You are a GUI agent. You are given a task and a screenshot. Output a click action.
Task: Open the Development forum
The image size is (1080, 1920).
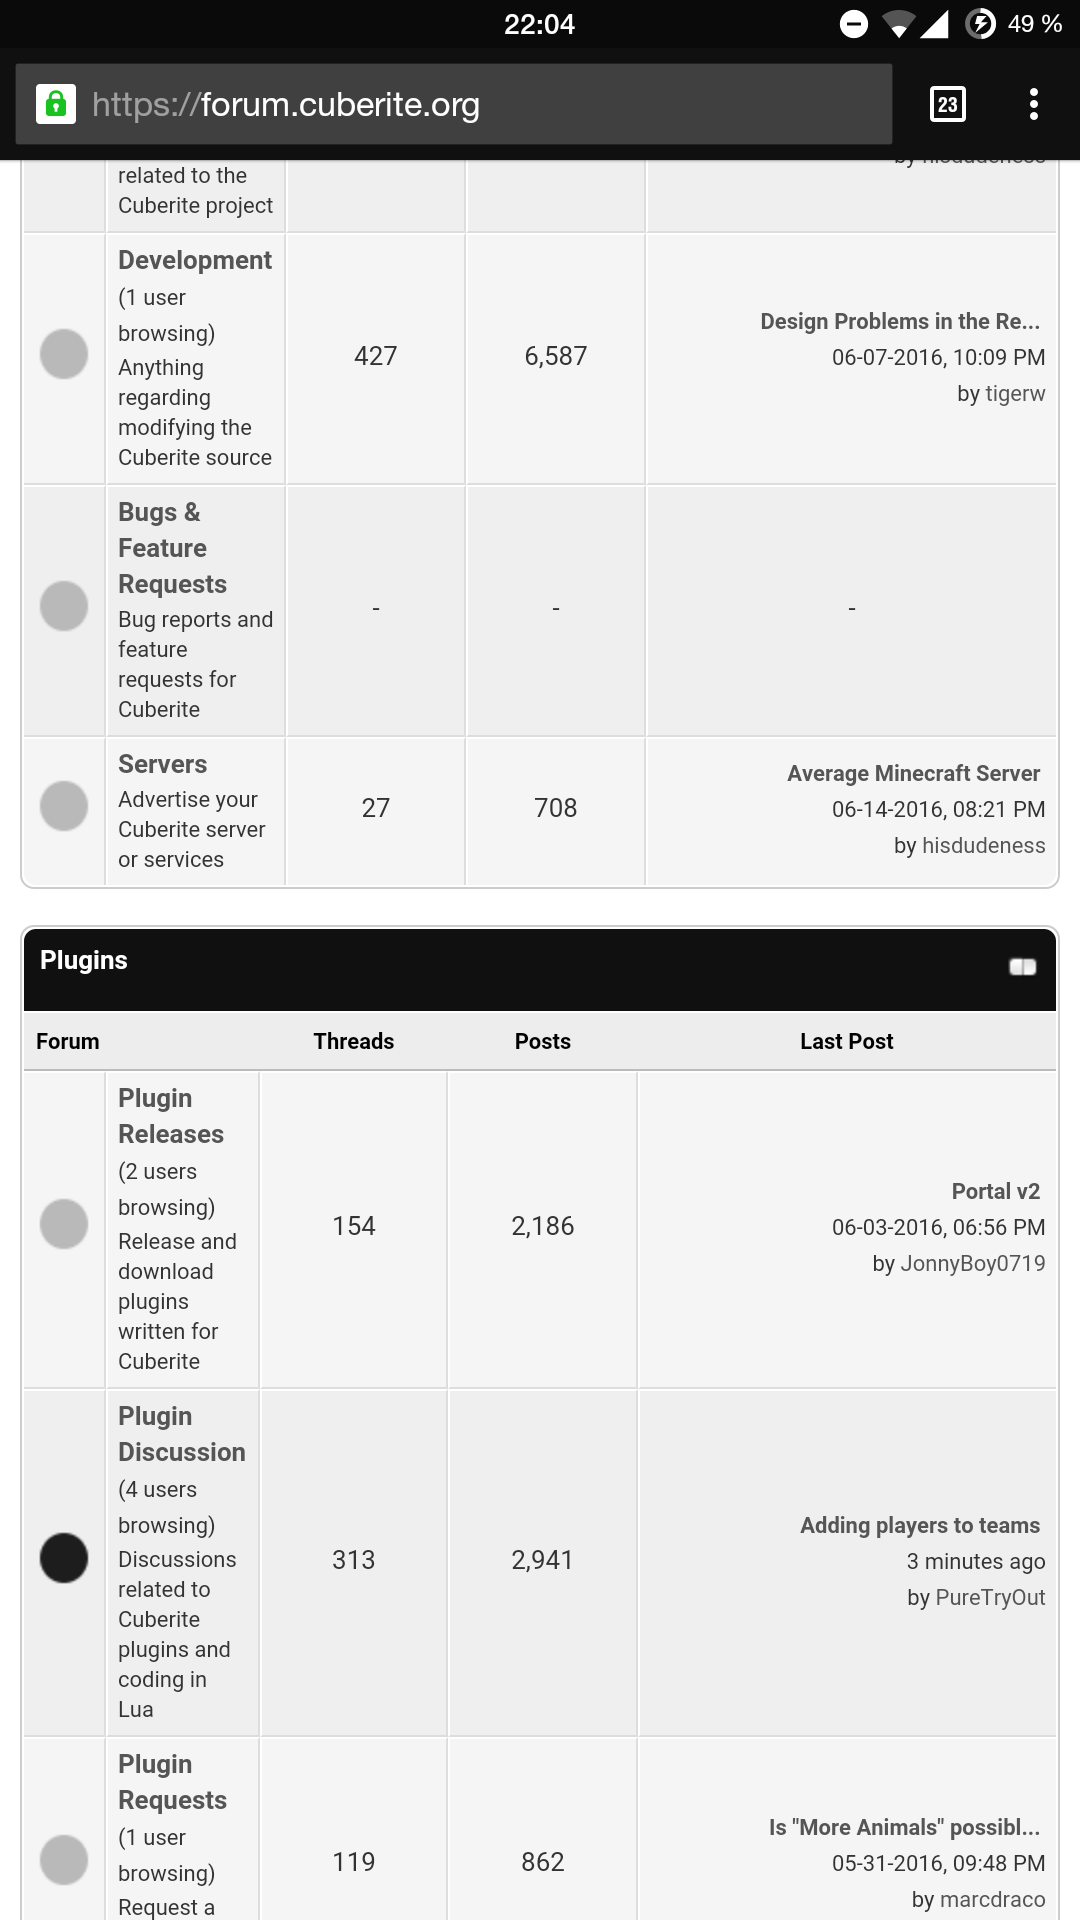194,260
